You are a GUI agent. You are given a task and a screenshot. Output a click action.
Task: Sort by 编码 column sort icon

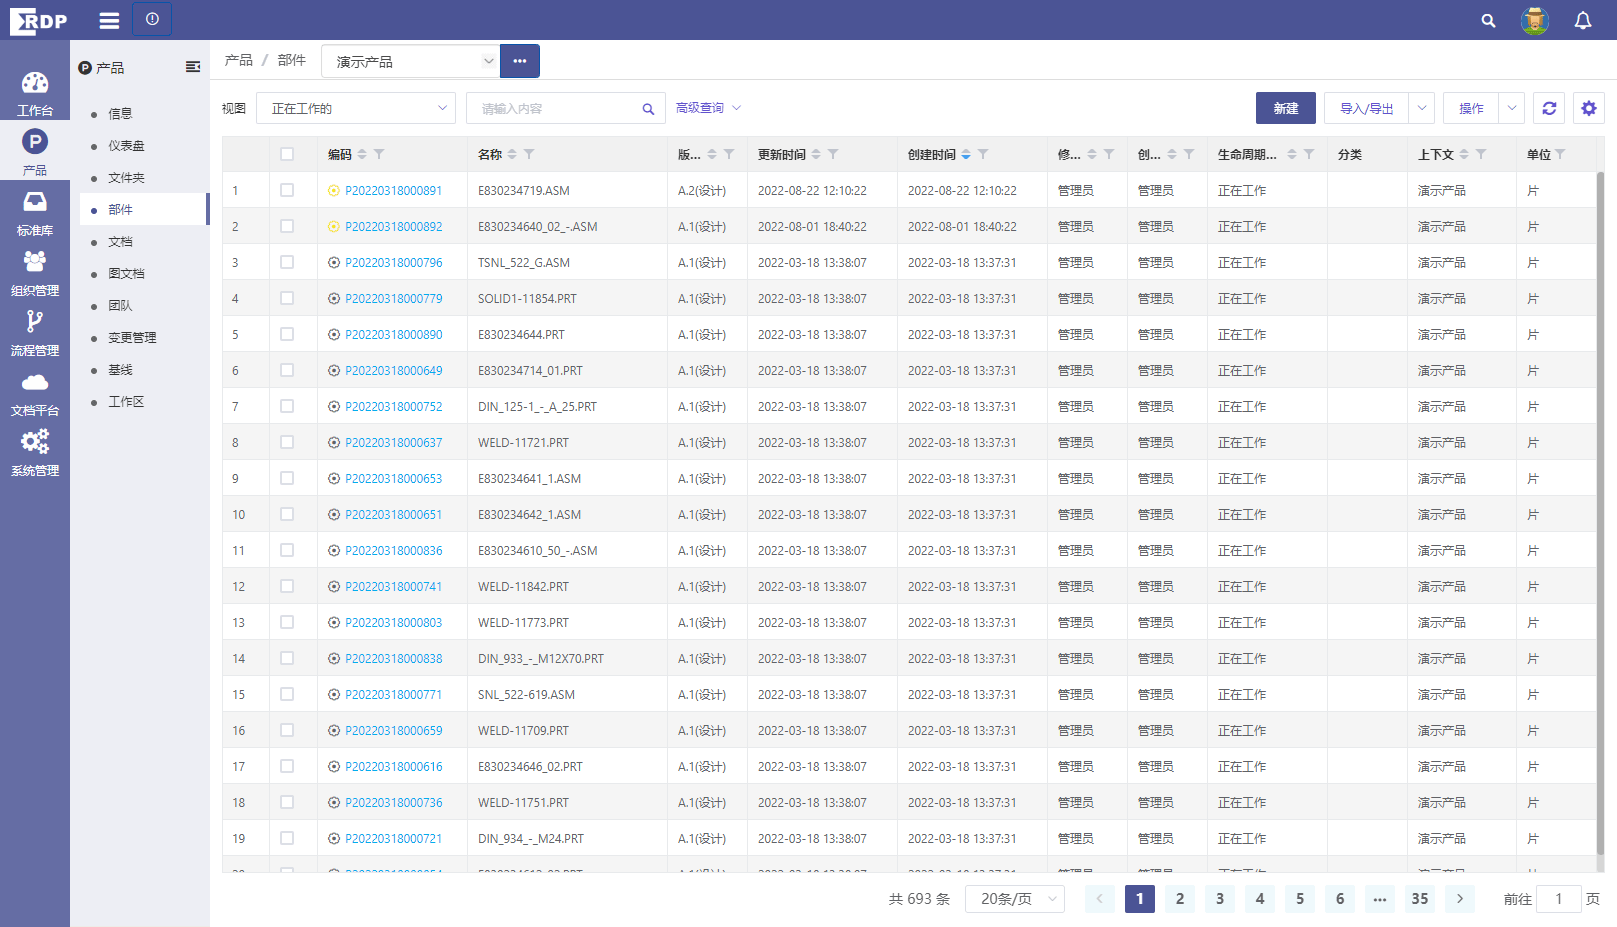362,154
